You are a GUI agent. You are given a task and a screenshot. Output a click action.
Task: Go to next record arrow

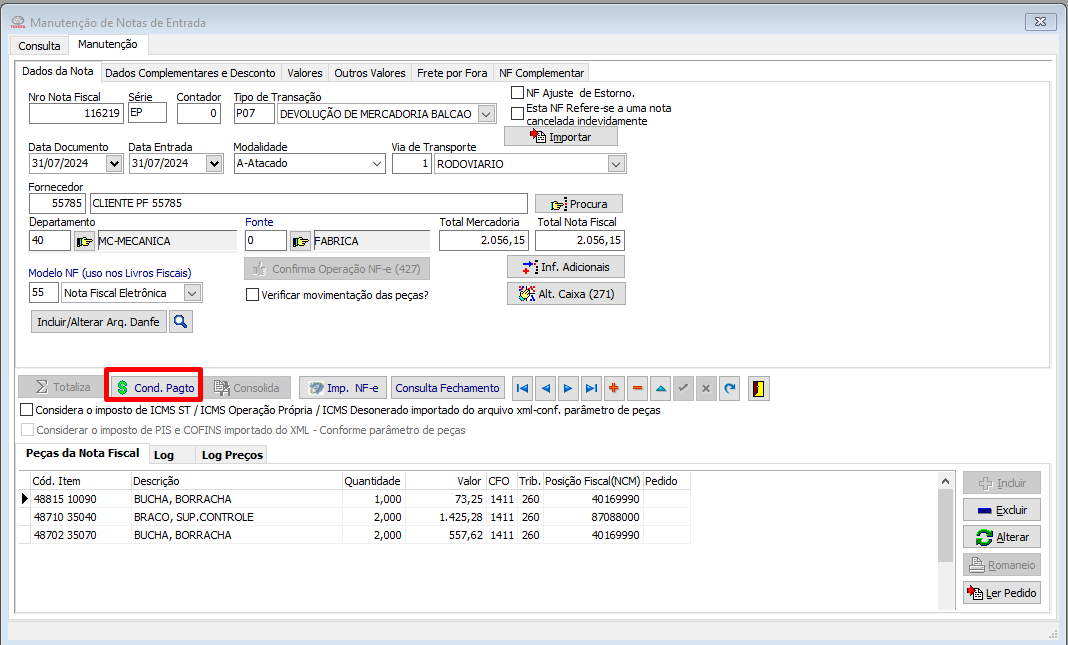tap(568, 388)
